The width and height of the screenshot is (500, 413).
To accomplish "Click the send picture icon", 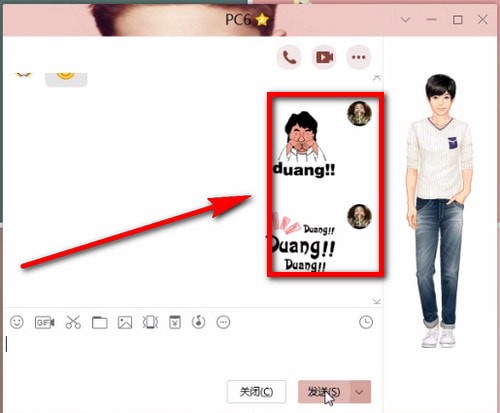I will click(125, 323).
